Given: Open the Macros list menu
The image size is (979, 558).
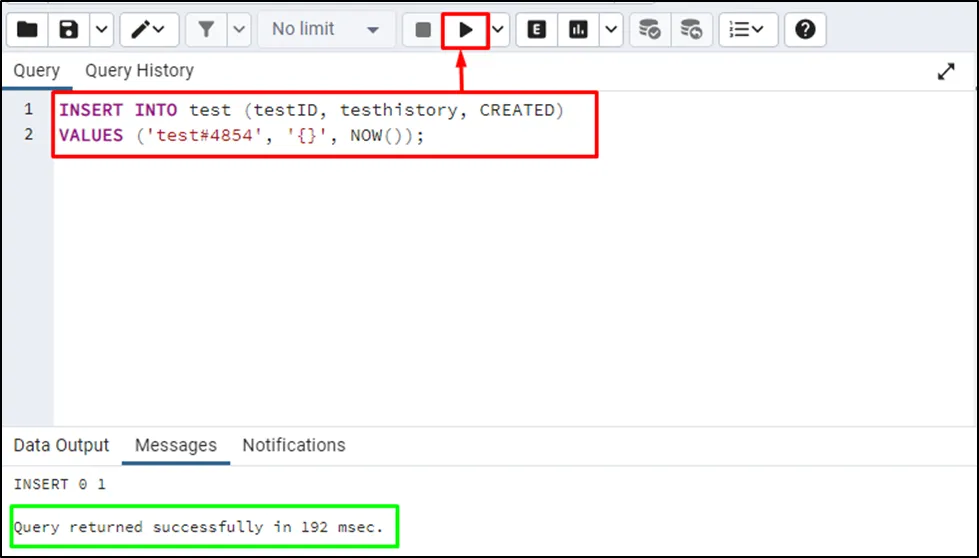Looking at the screenshot, I should pos(746,30).
